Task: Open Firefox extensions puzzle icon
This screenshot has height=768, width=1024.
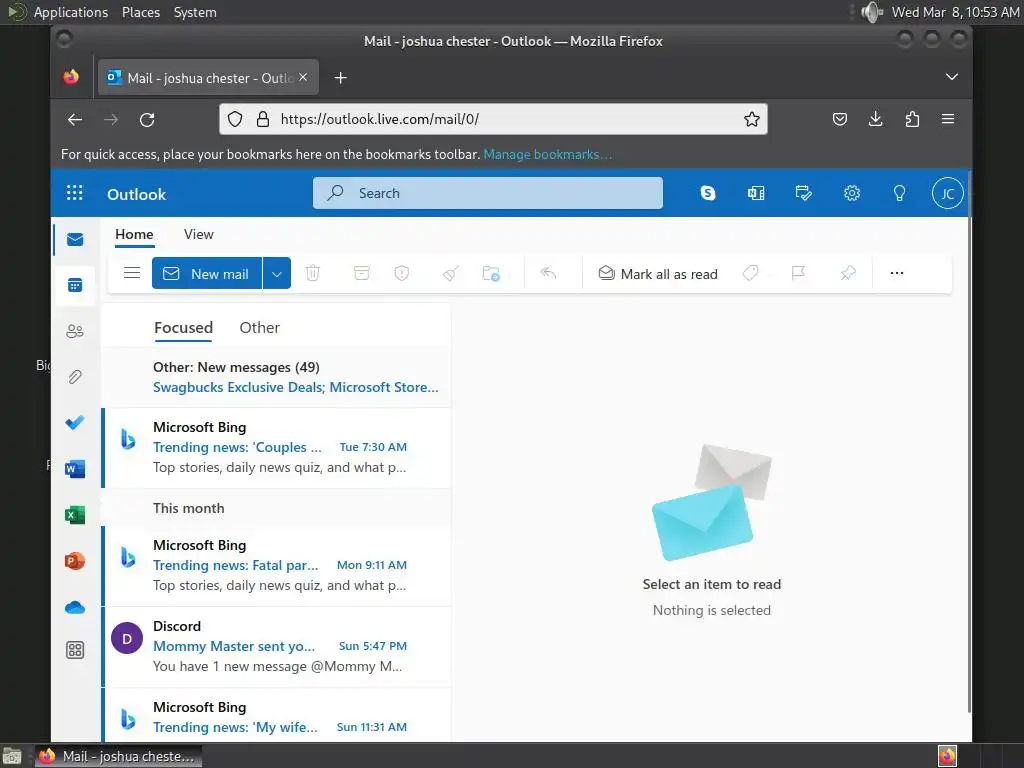Action: click(x=912, y=119)
